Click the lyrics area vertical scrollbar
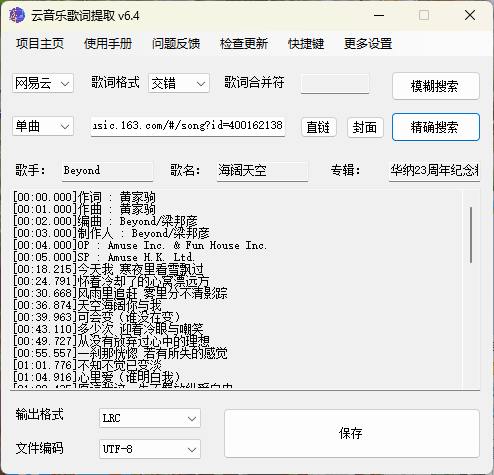This screenshot has width=494, height=475. pos(471,289)
